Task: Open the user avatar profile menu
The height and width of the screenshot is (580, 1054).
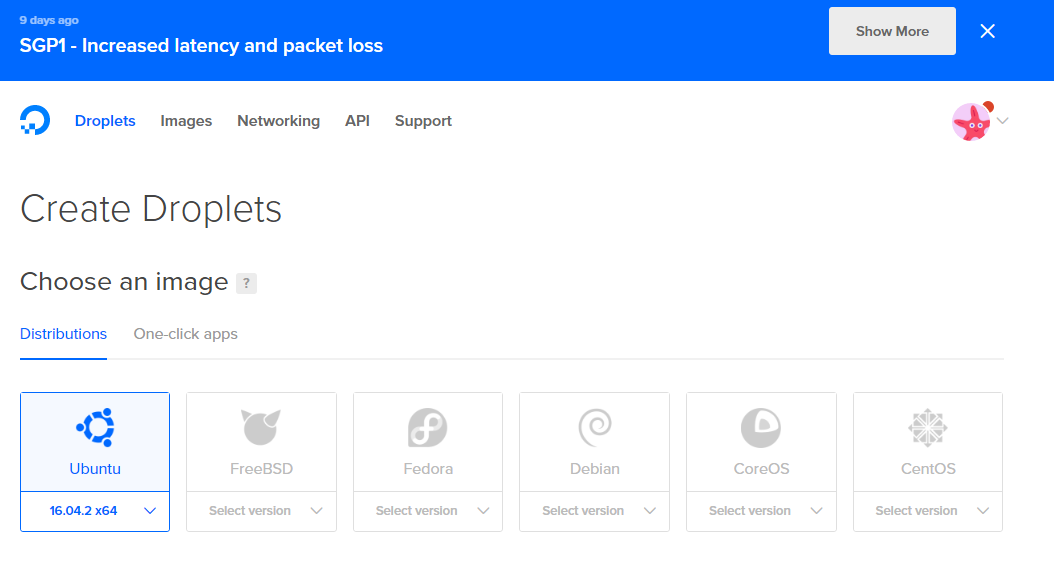Action: 972,122
